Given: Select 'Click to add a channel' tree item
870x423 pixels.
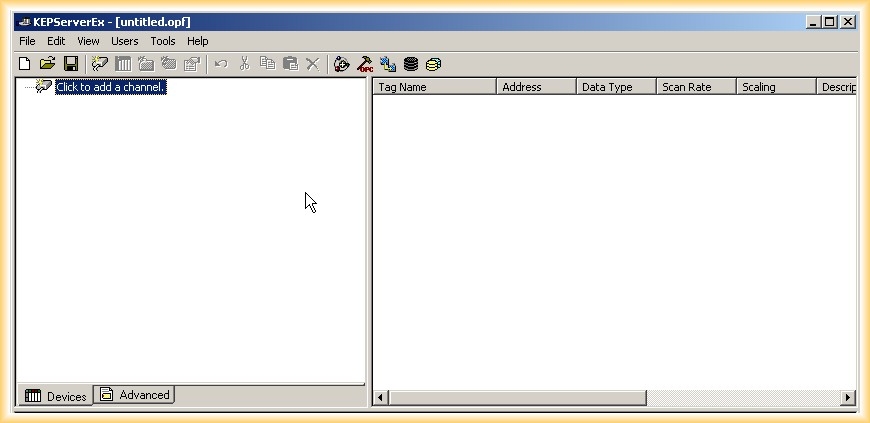Looking at the screenshot, I should [x=110, y=87].
